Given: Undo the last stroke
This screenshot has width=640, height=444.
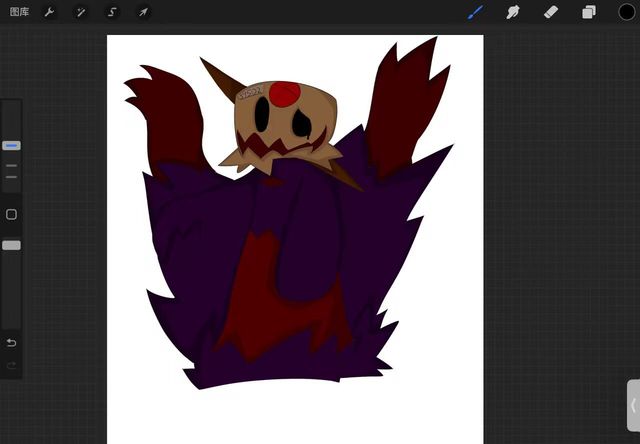Looking at the screenshot, I should click(11, 343).
